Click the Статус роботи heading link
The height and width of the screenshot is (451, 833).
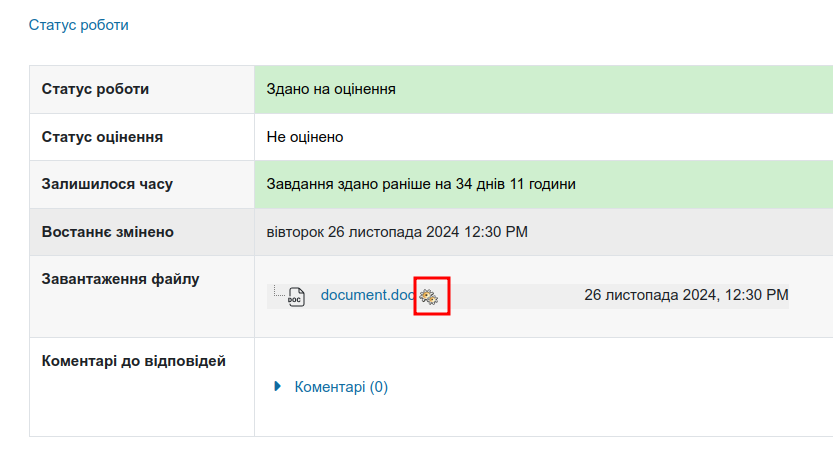click(79, 25)
